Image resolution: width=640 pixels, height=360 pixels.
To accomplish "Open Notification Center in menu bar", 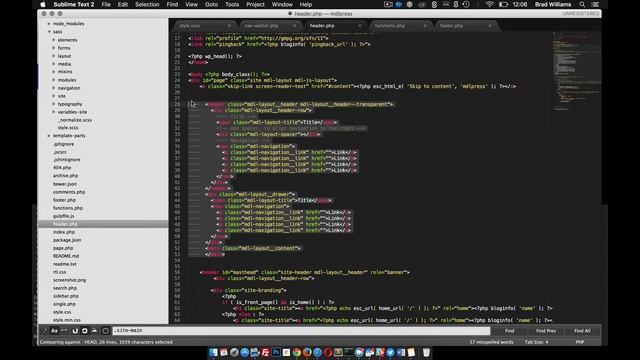I will [x=596, y=4].
